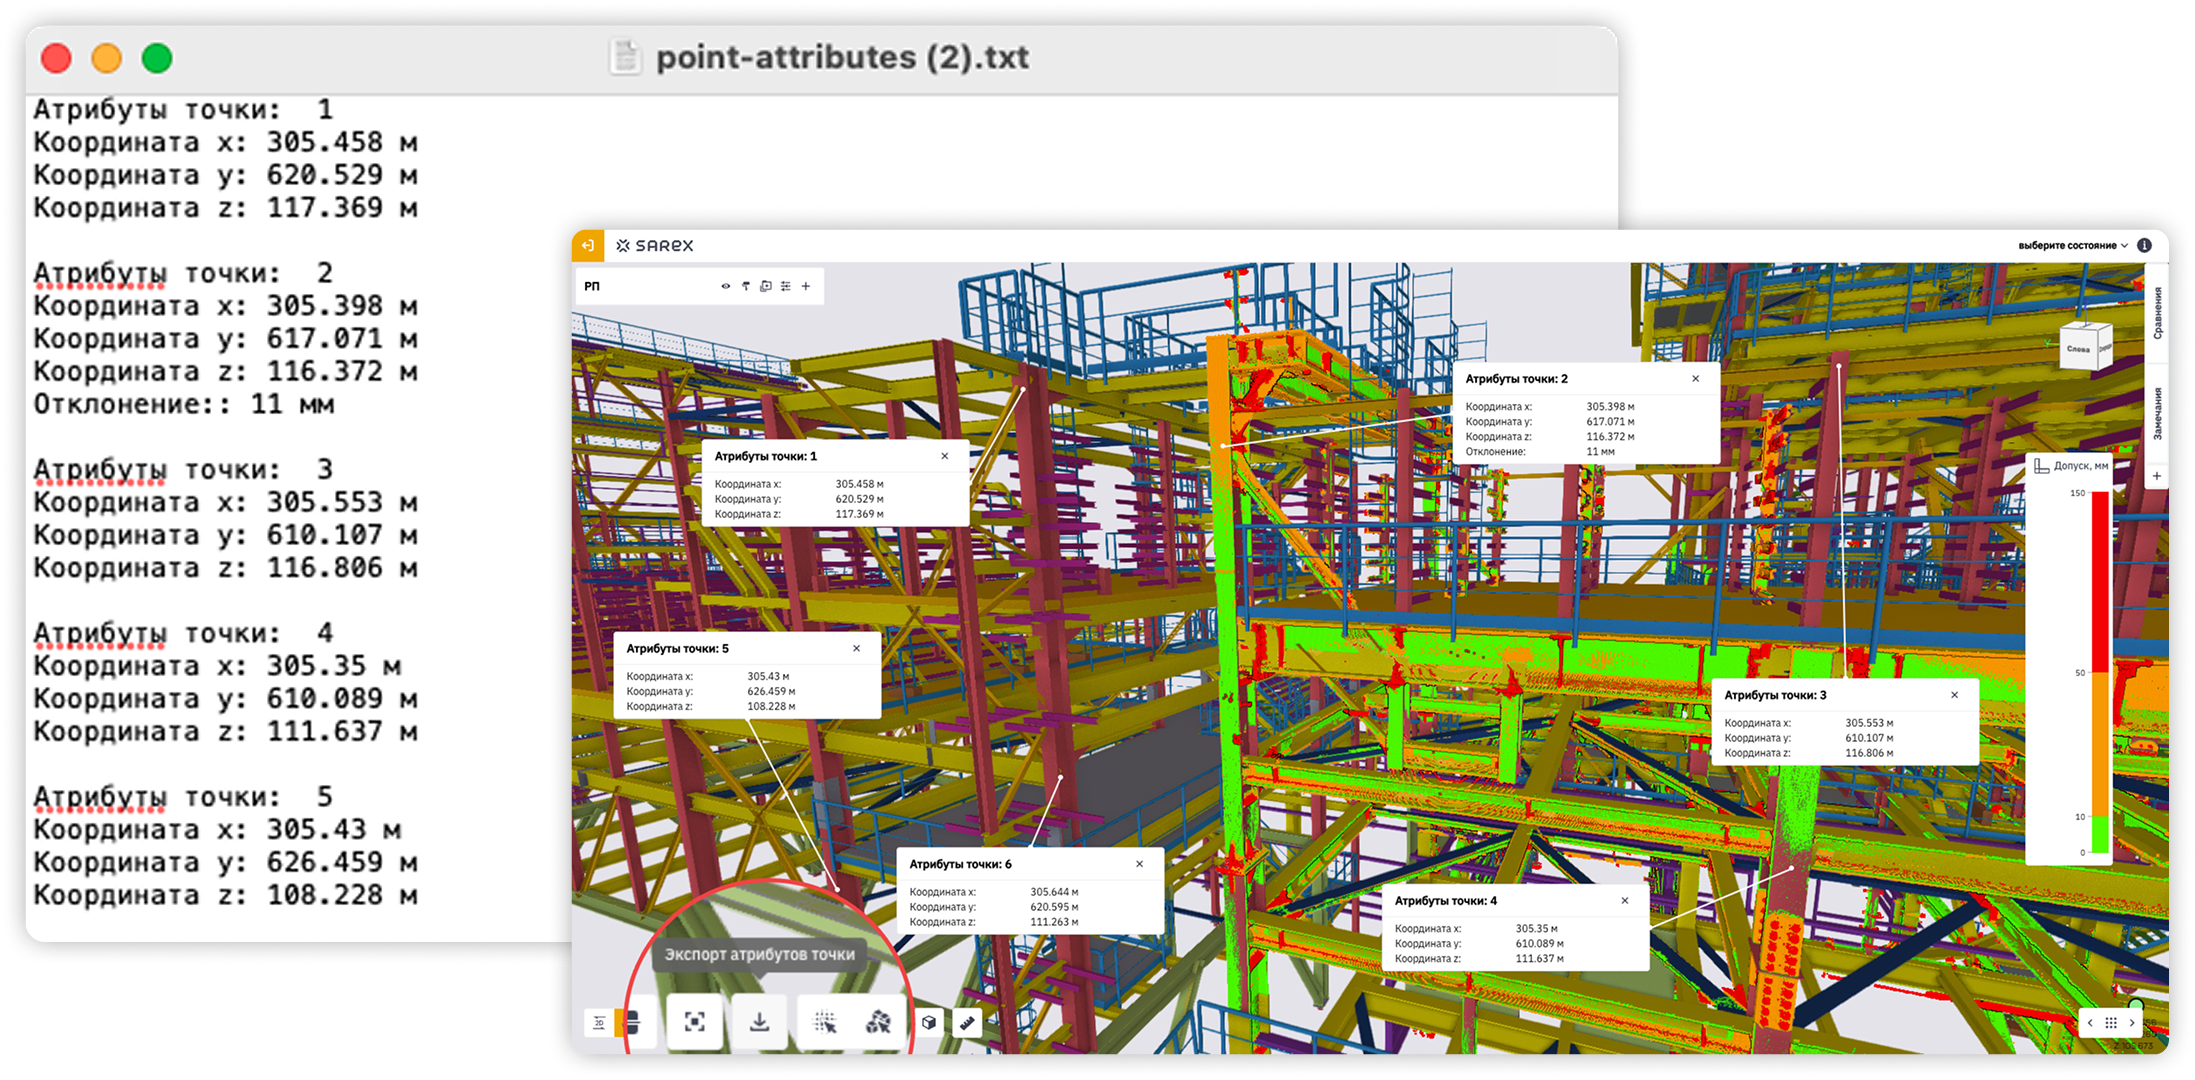Click value 111.637 м in point 4 popup
2195x1080 pixels.
point(1539,959)
